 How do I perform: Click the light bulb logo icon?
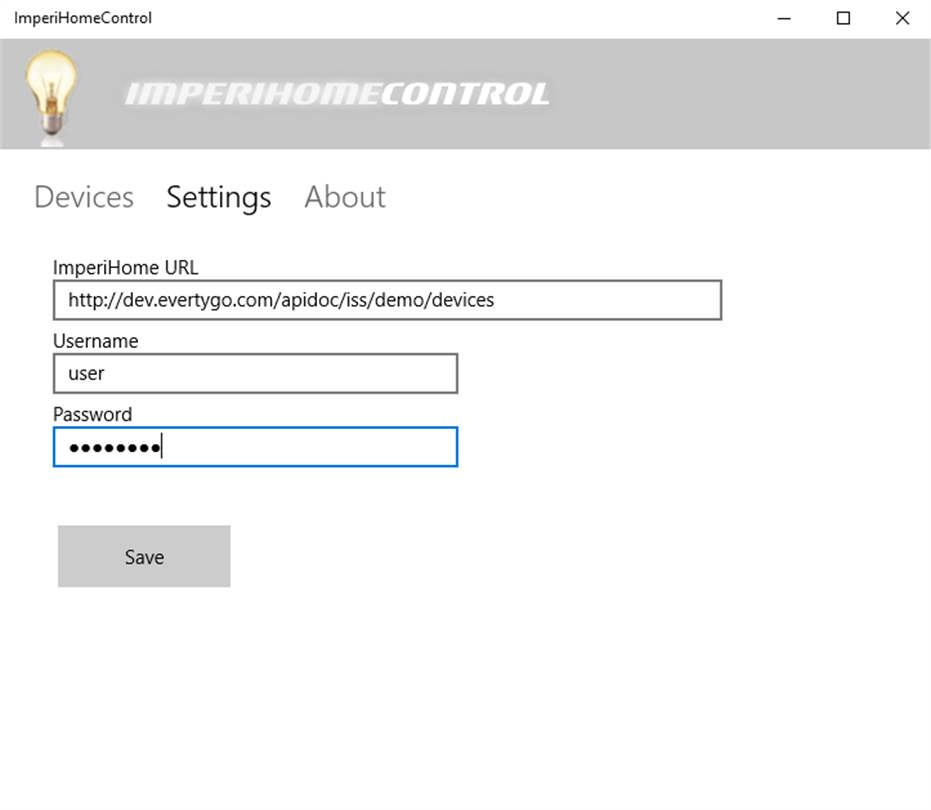tap(52, 96)
